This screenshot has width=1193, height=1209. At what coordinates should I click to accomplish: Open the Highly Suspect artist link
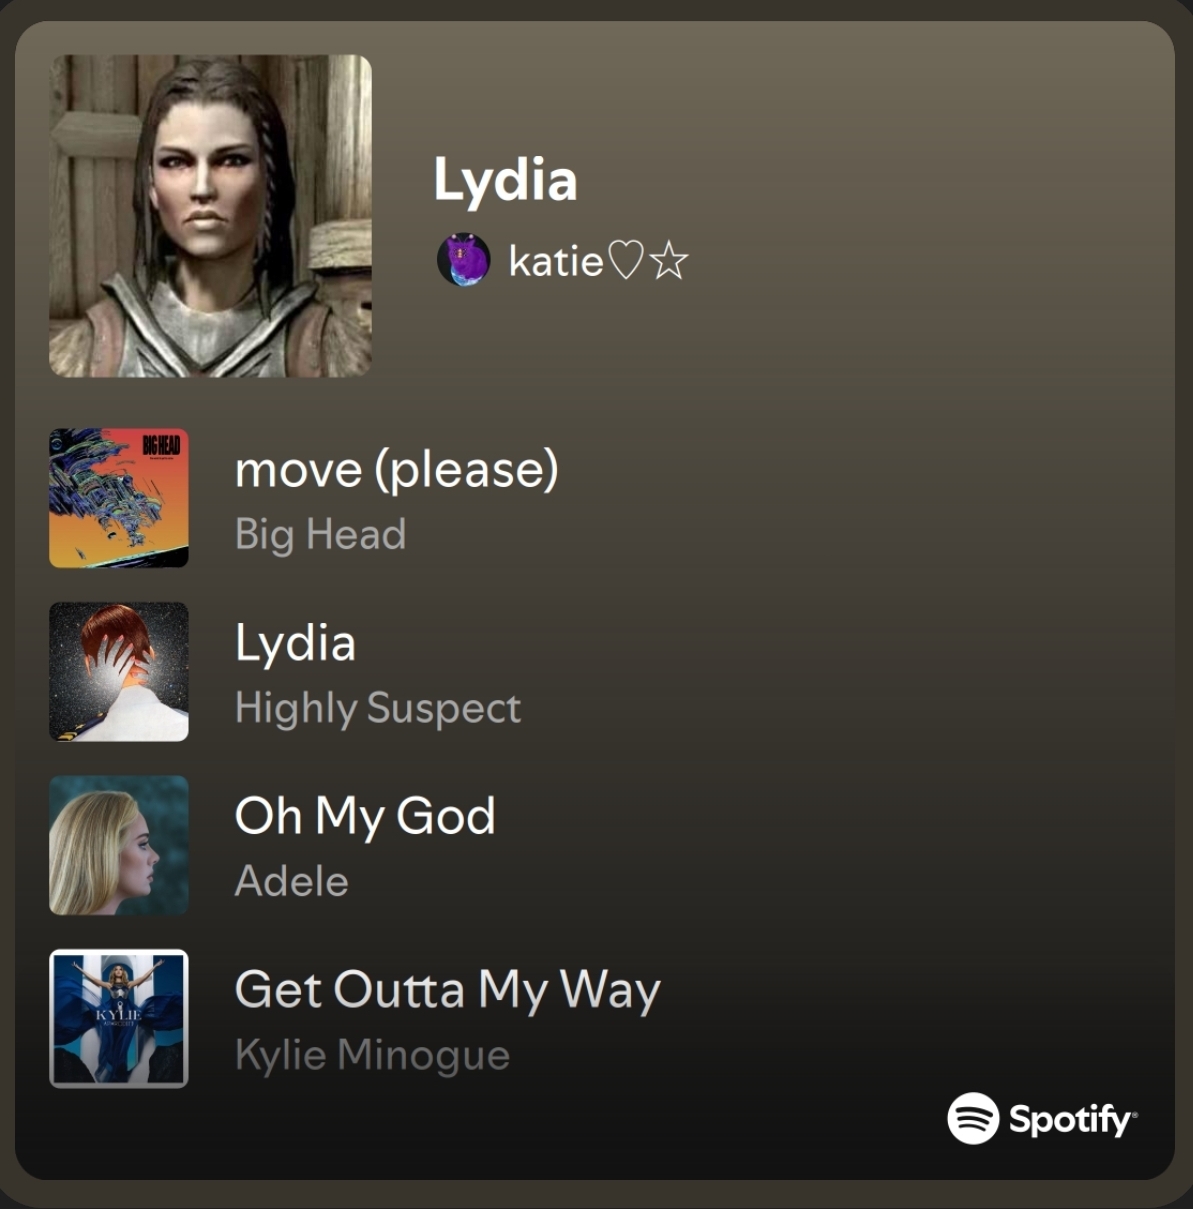coord(377,708)
